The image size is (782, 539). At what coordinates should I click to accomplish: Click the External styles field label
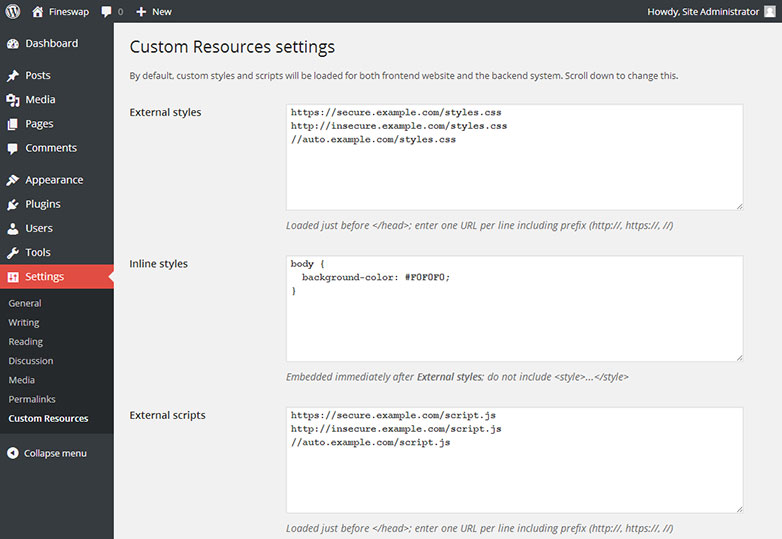point(165,112)
